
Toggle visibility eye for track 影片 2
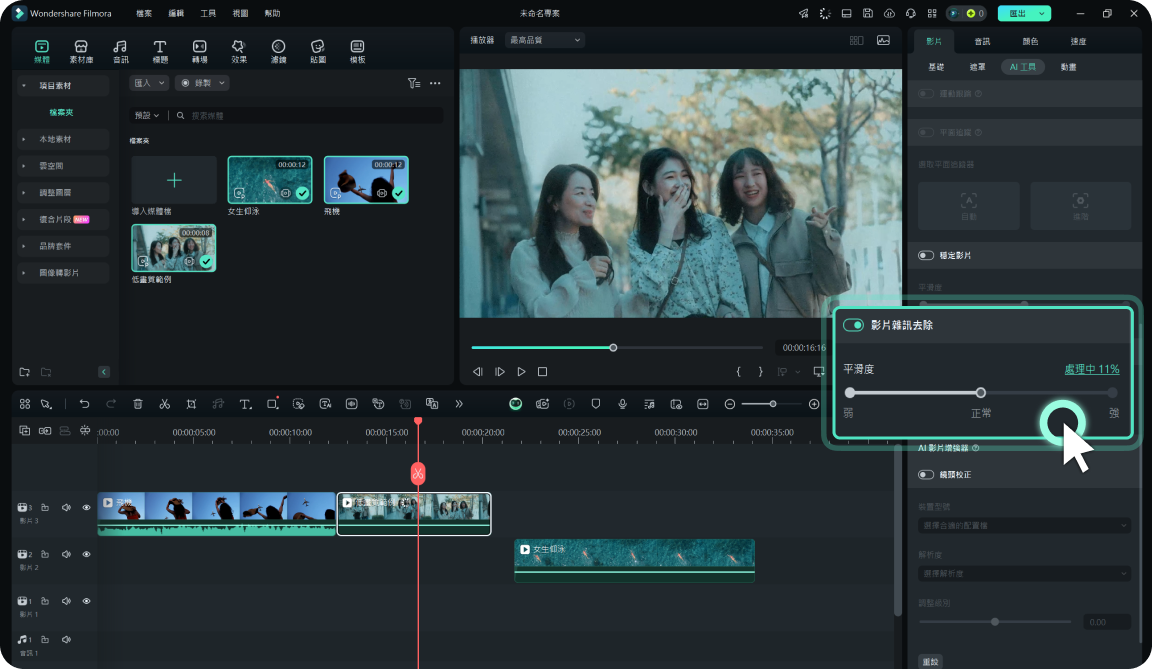86,554
